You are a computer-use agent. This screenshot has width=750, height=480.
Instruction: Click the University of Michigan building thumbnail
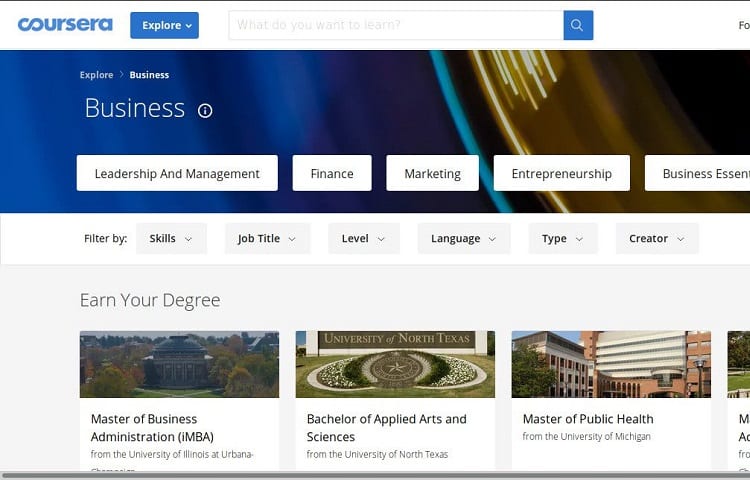tap(611, 364)
